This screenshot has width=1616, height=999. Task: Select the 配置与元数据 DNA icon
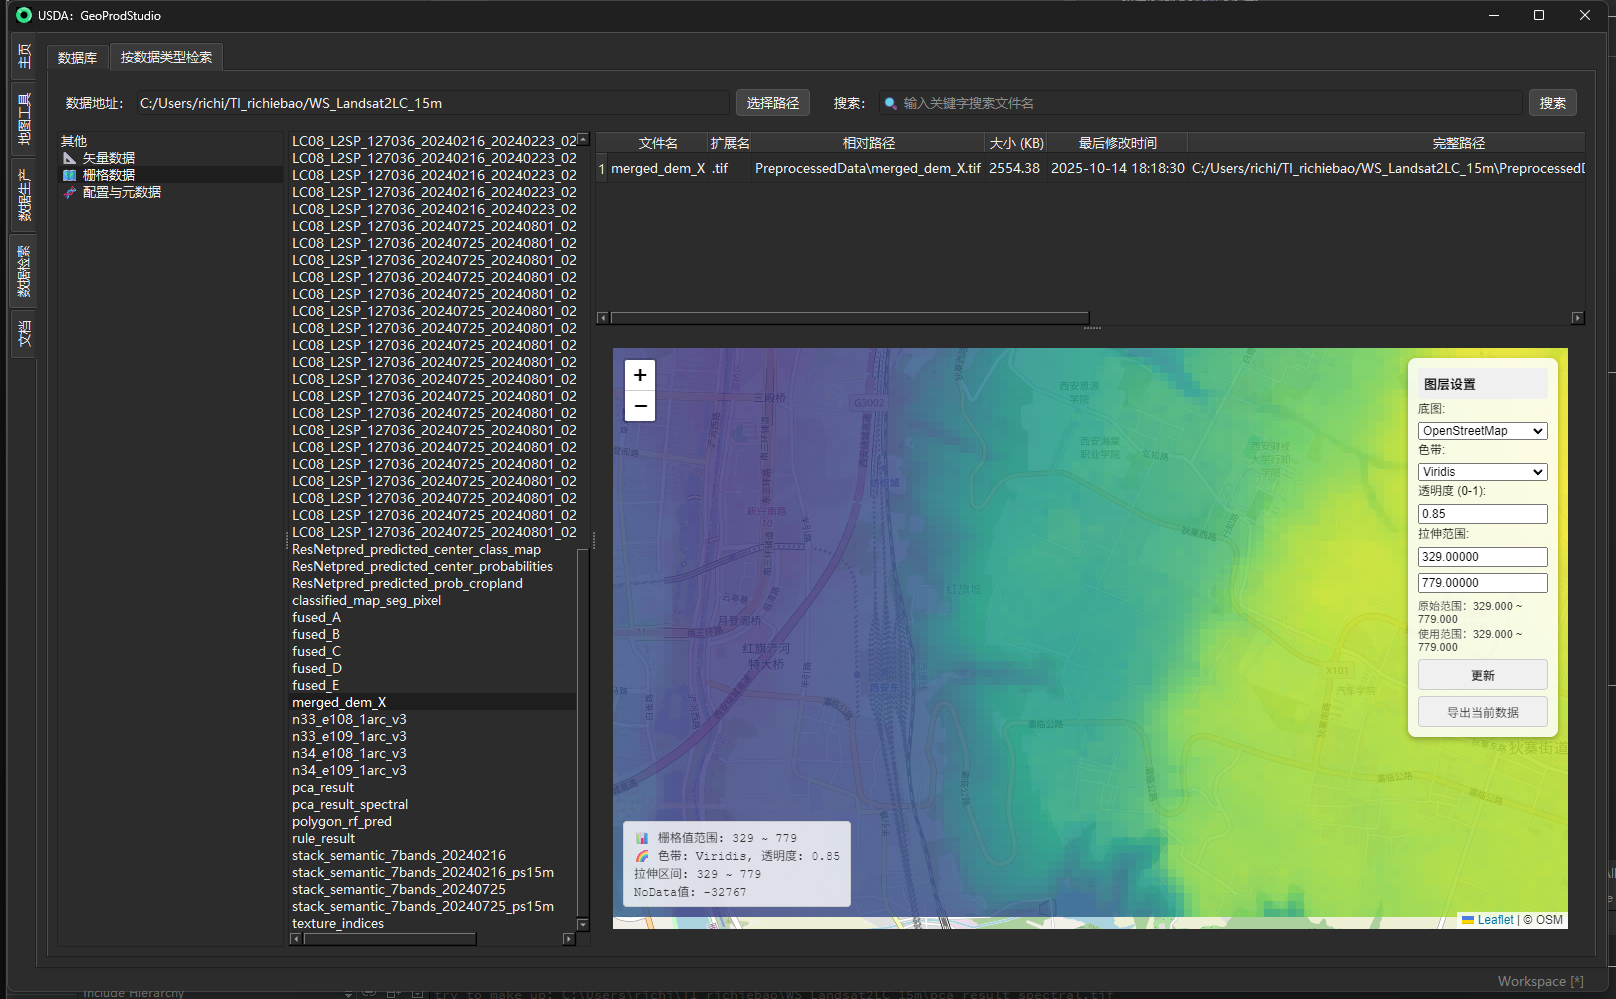tap(69, 192)
